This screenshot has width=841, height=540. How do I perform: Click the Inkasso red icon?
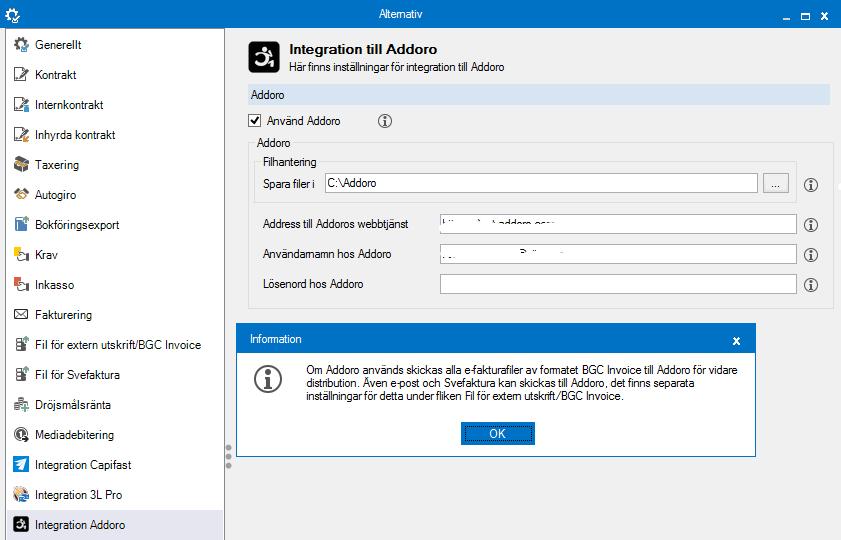coord(21,284)
